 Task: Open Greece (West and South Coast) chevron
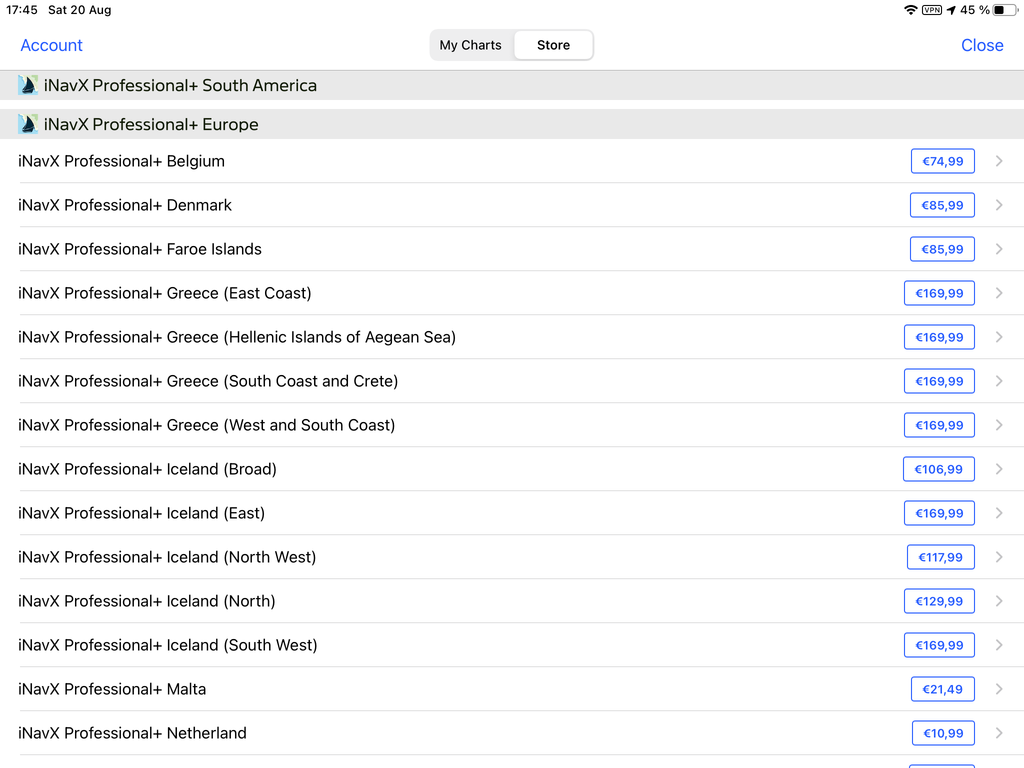click(999, 425)
